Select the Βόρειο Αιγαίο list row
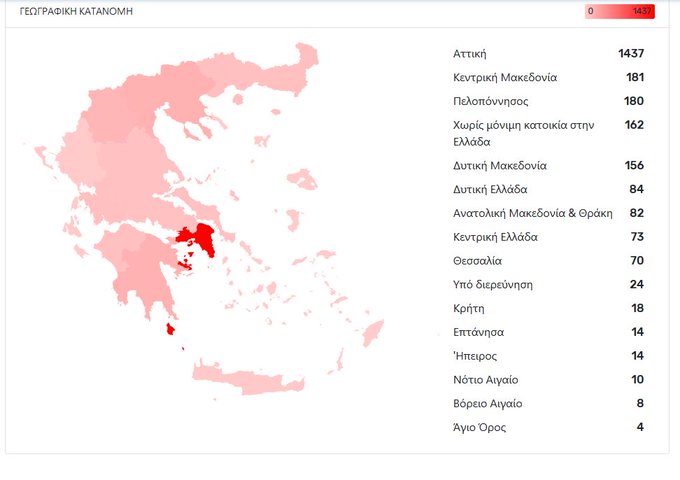 [548, 404]
